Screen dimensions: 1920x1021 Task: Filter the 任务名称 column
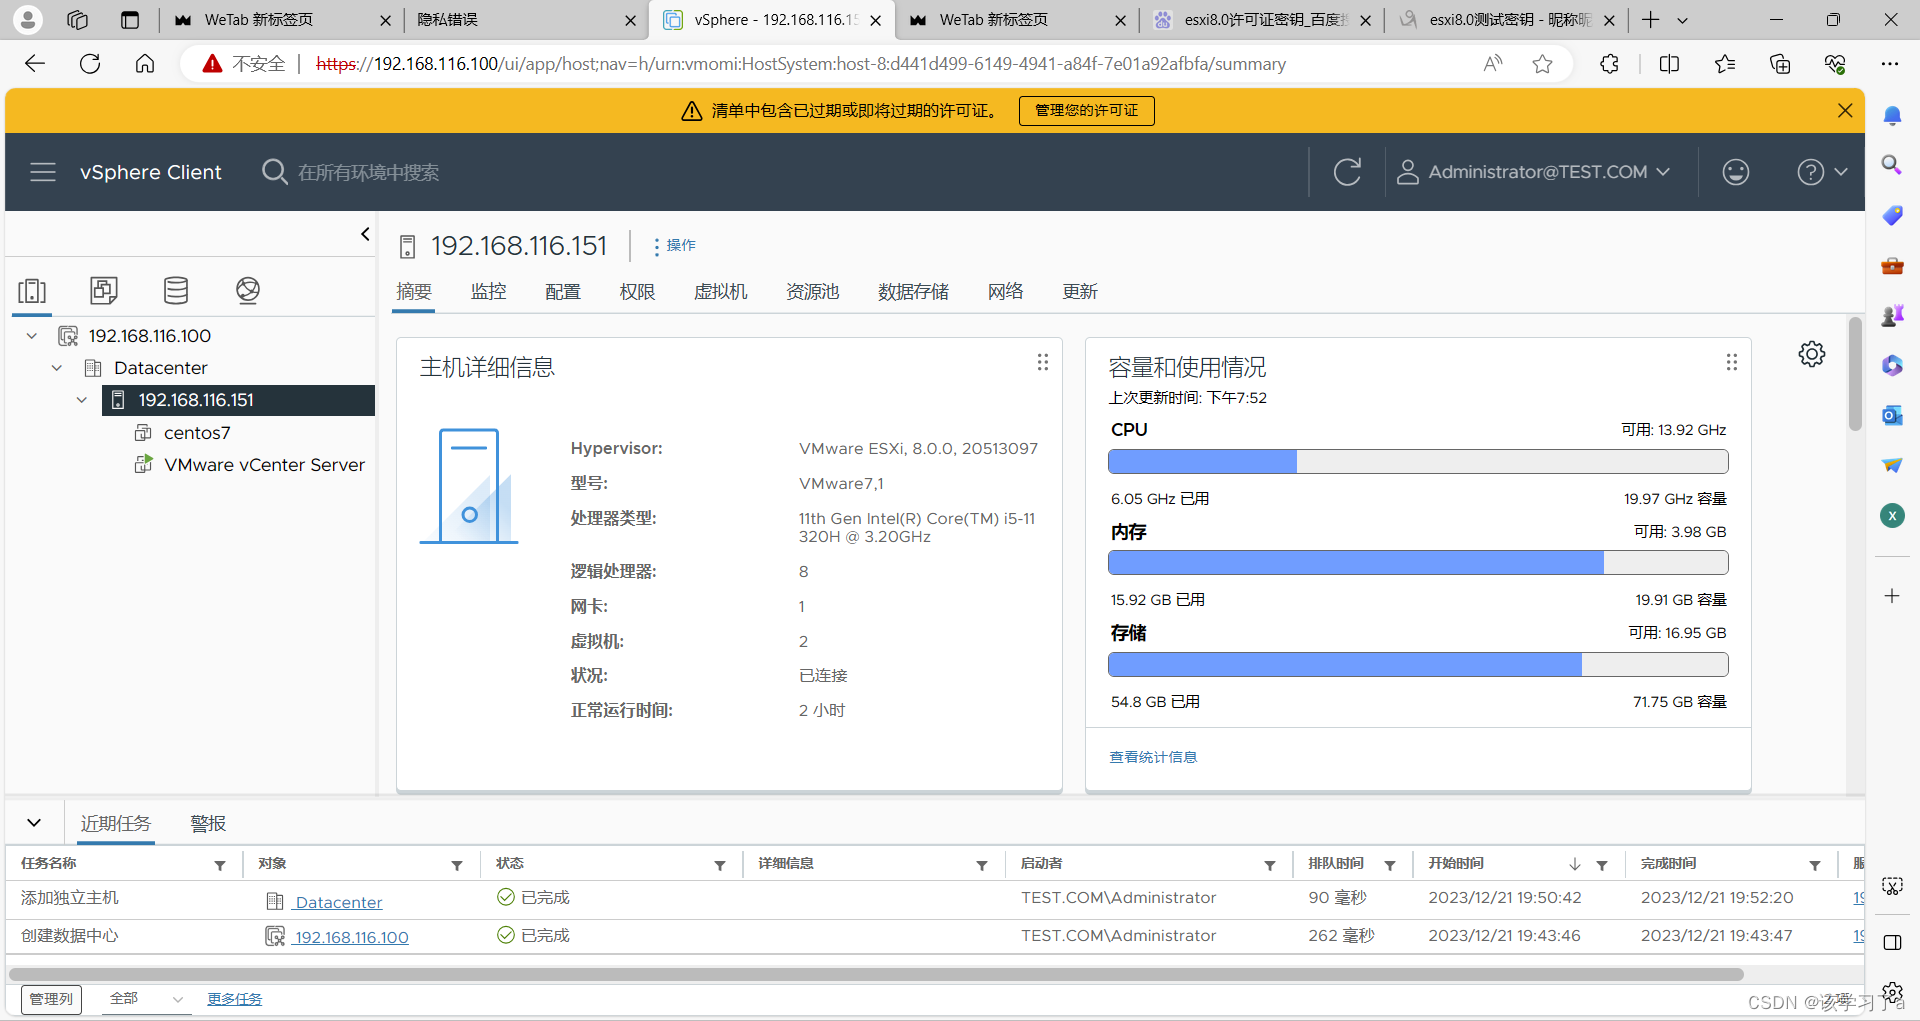tap(220, 866)
